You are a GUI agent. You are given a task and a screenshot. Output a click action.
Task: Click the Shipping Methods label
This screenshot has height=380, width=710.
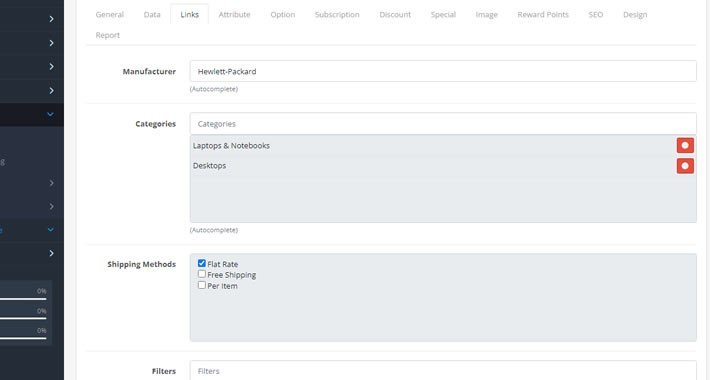(x=141, y=264)
